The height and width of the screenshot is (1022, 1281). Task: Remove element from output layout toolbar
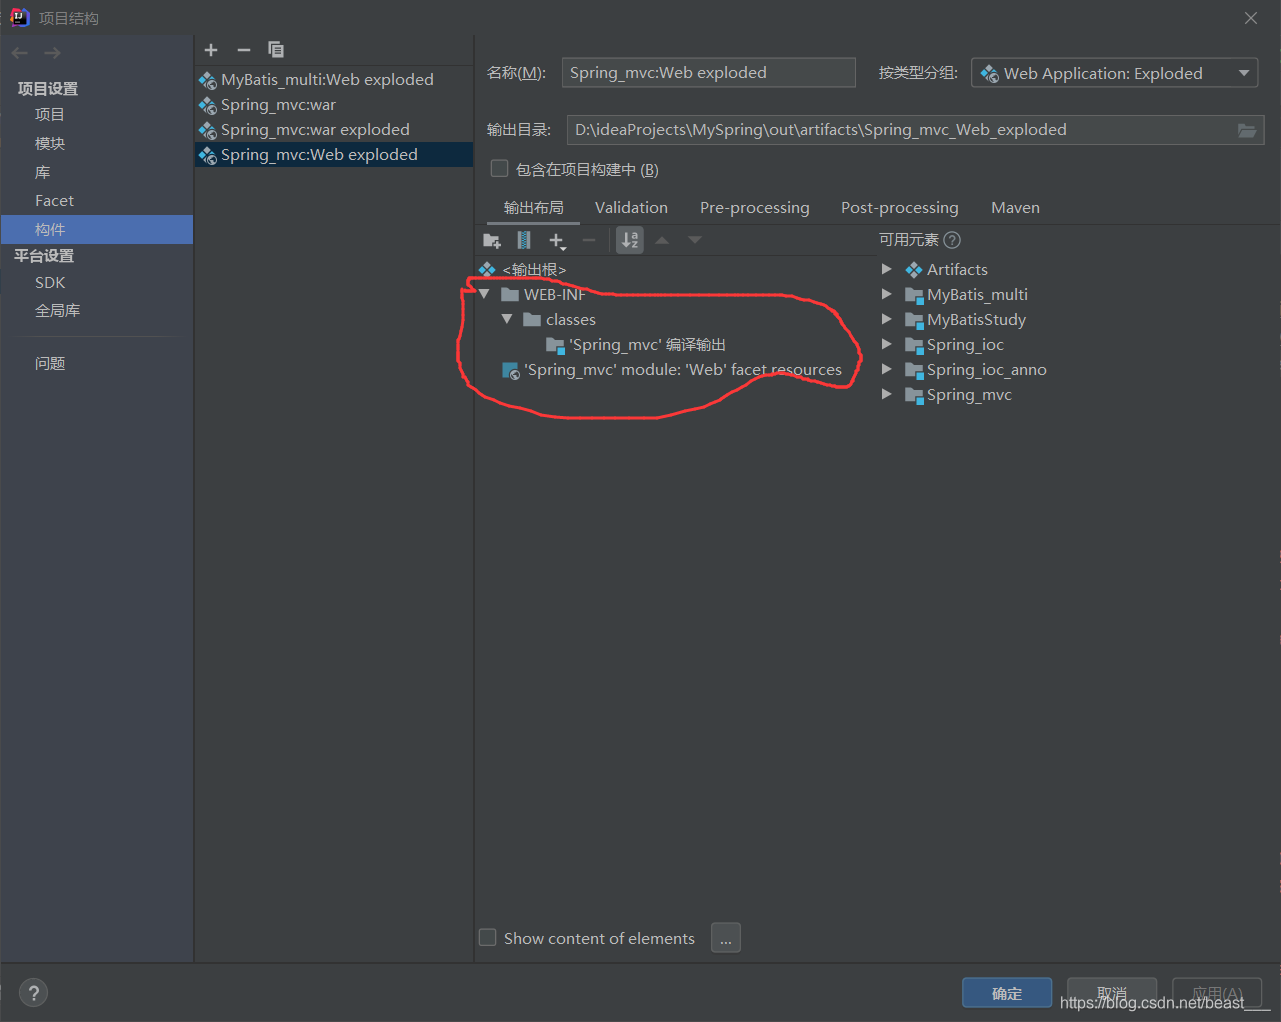pos(589,240)
